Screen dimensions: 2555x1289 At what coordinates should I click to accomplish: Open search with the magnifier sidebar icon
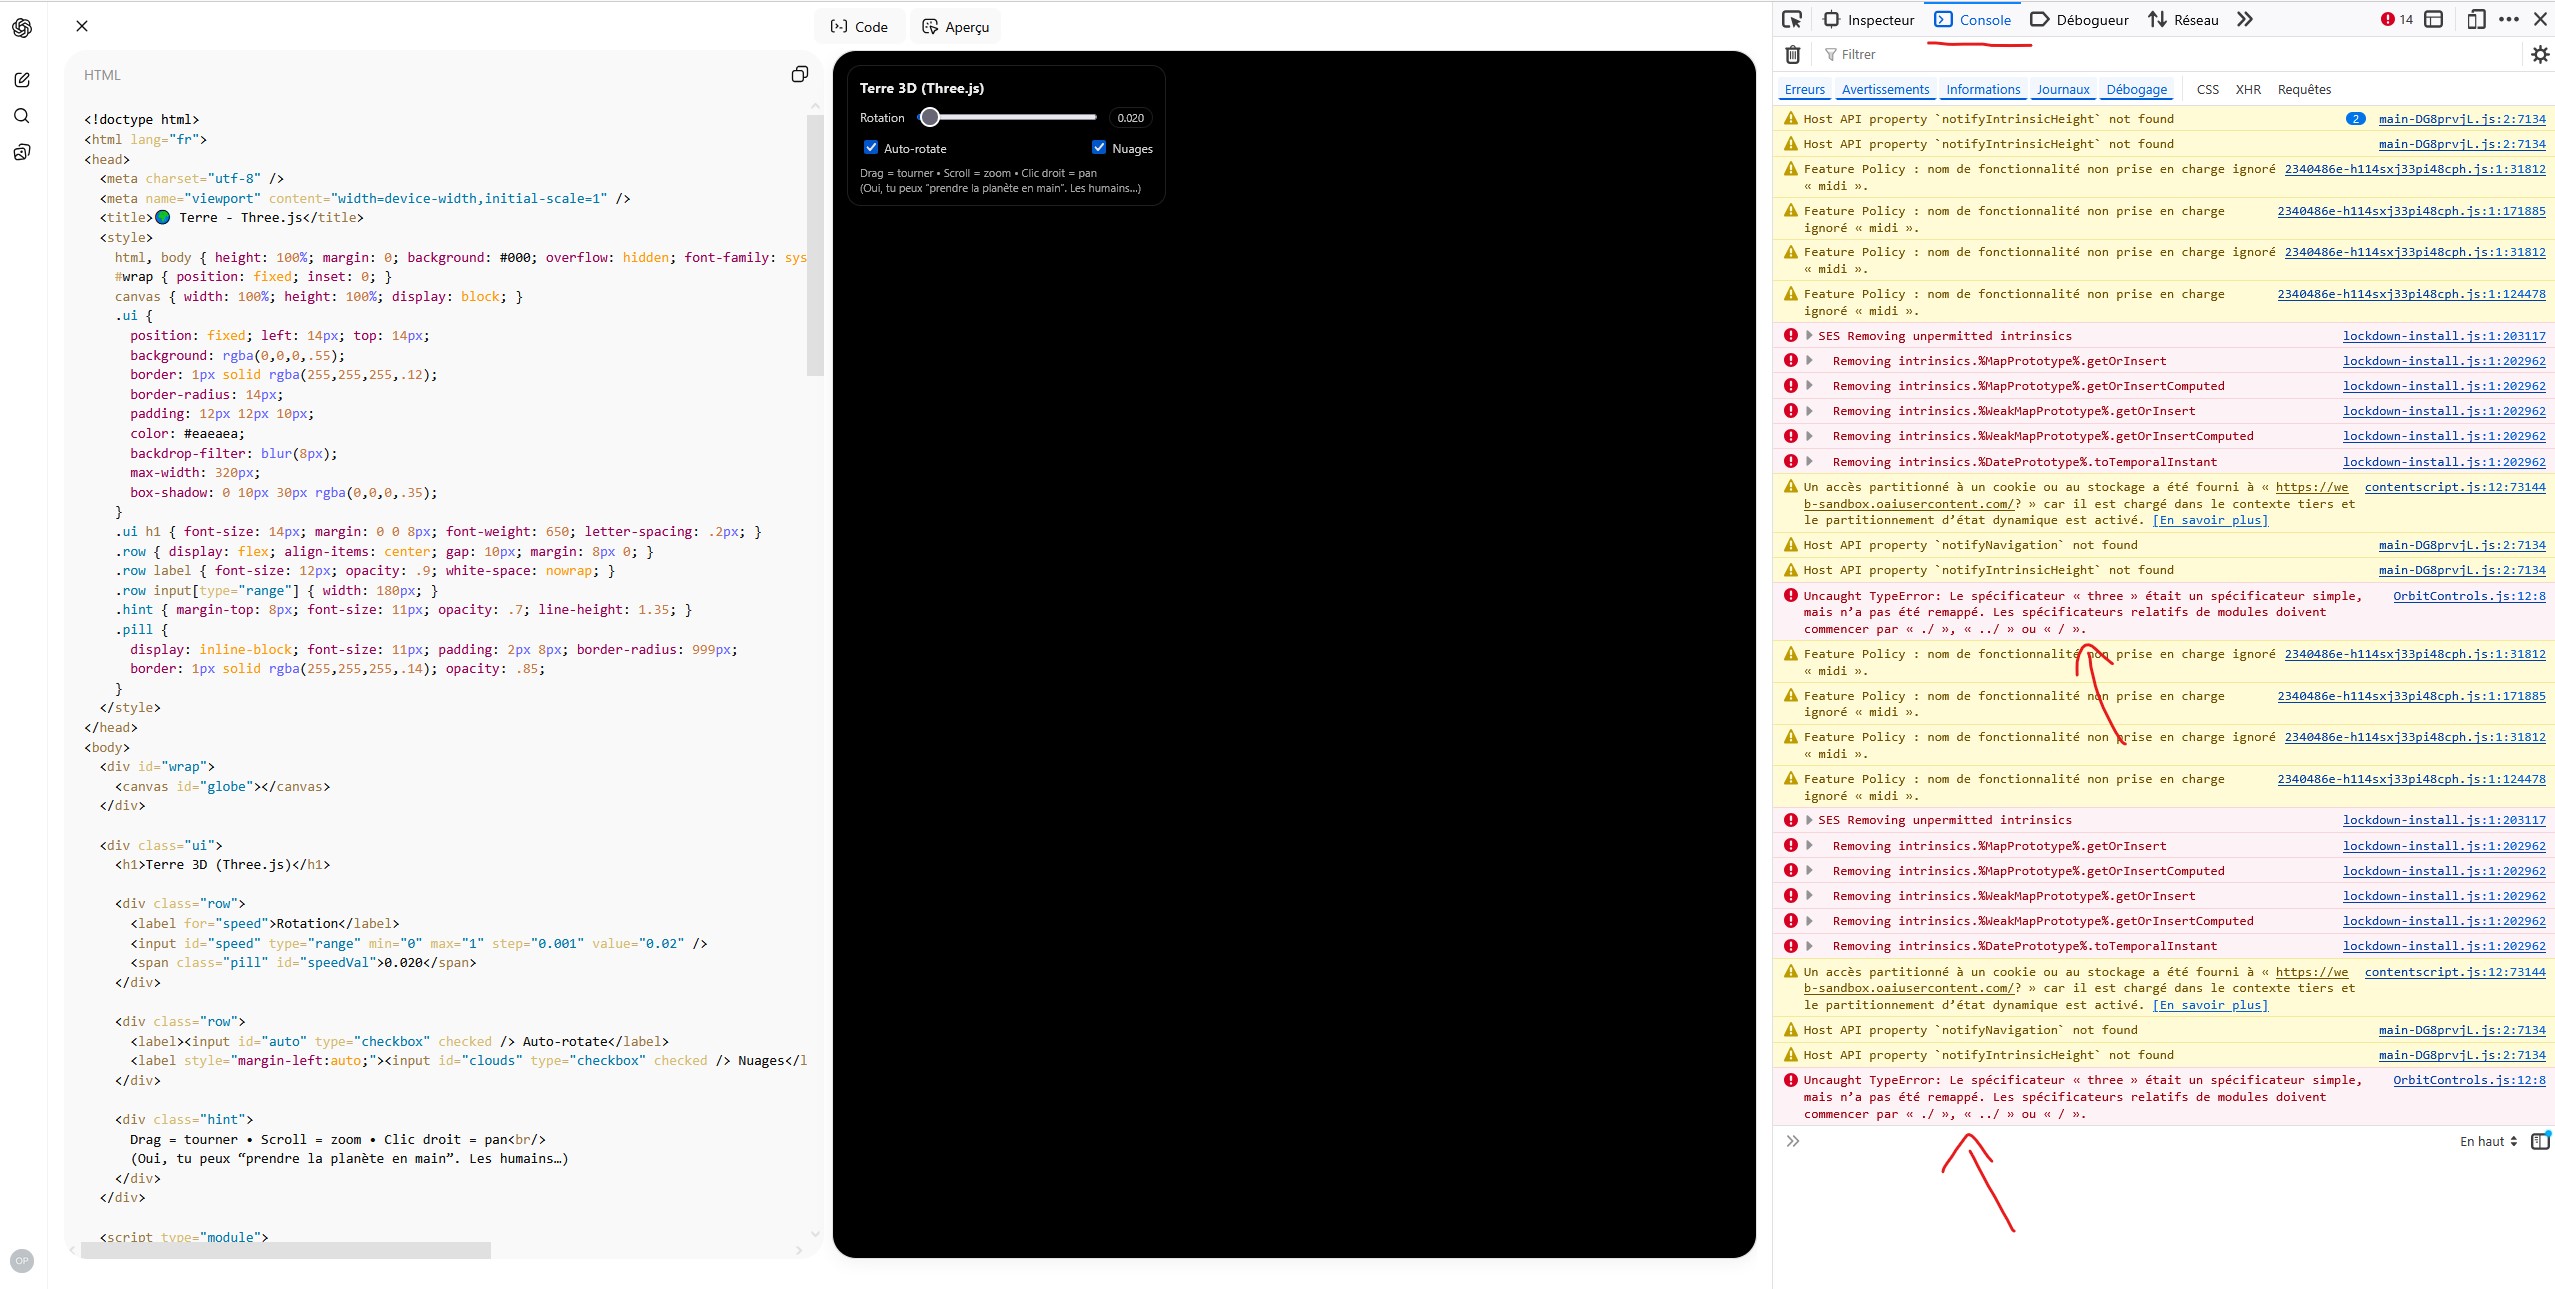coord(22,116)
